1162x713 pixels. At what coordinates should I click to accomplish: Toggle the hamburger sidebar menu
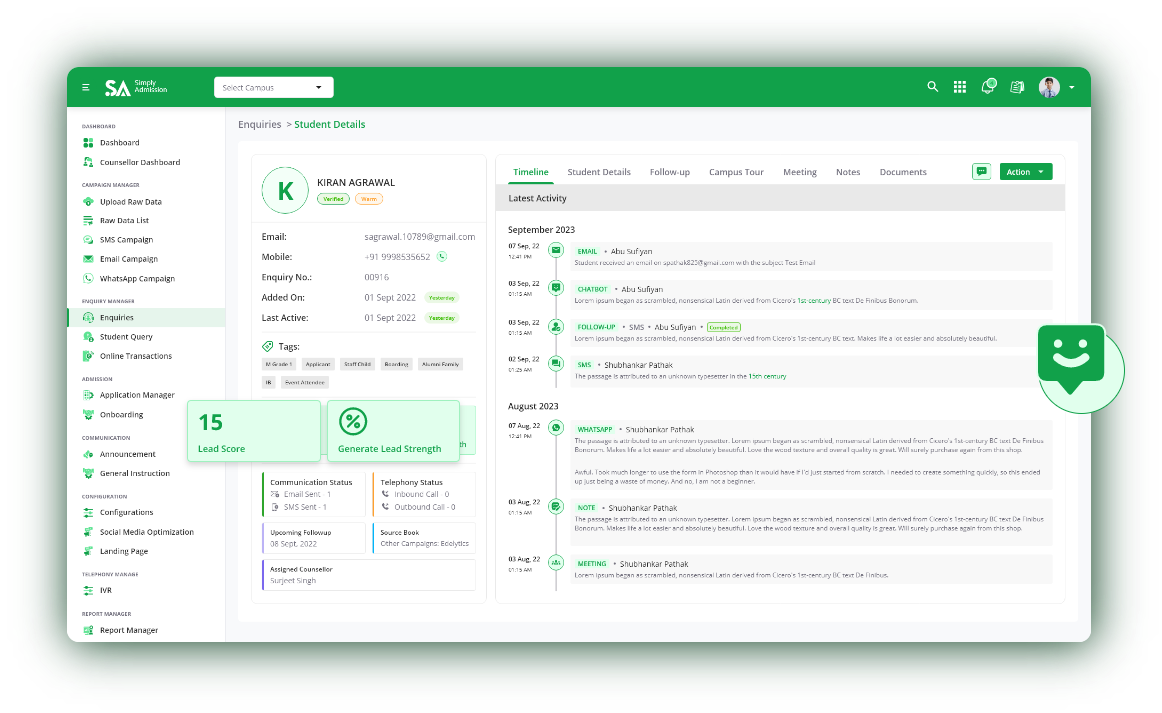86,88
